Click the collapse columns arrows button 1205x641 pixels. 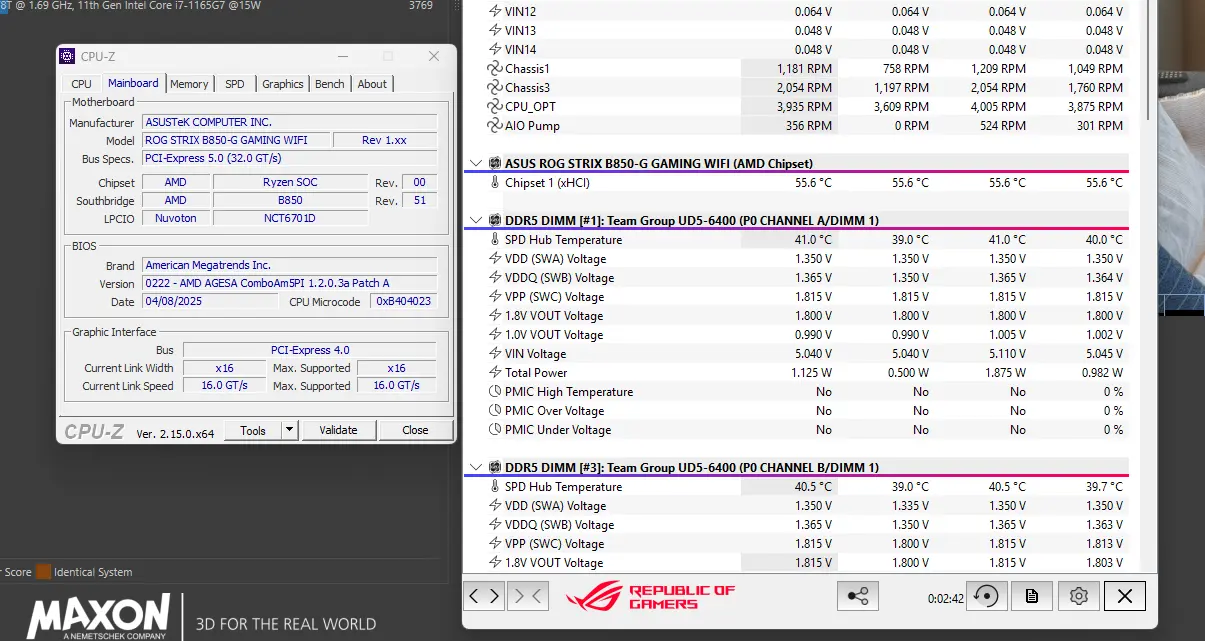(x=528, y=596)
